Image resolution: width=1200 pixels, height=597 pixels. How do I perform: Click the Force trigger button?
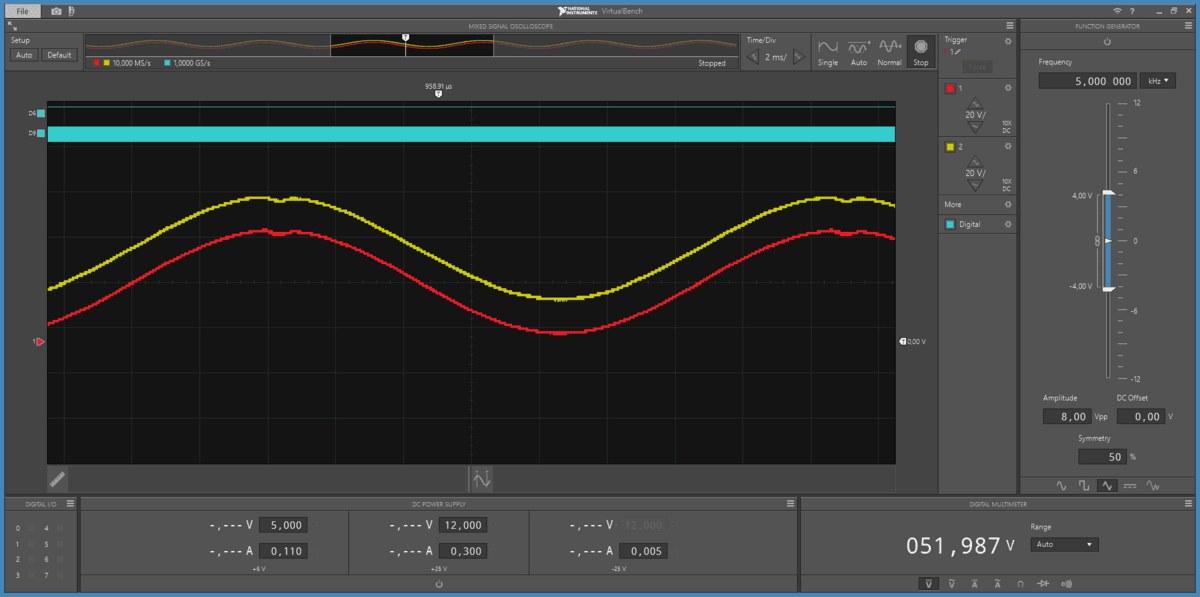click(x=978, y=66)
